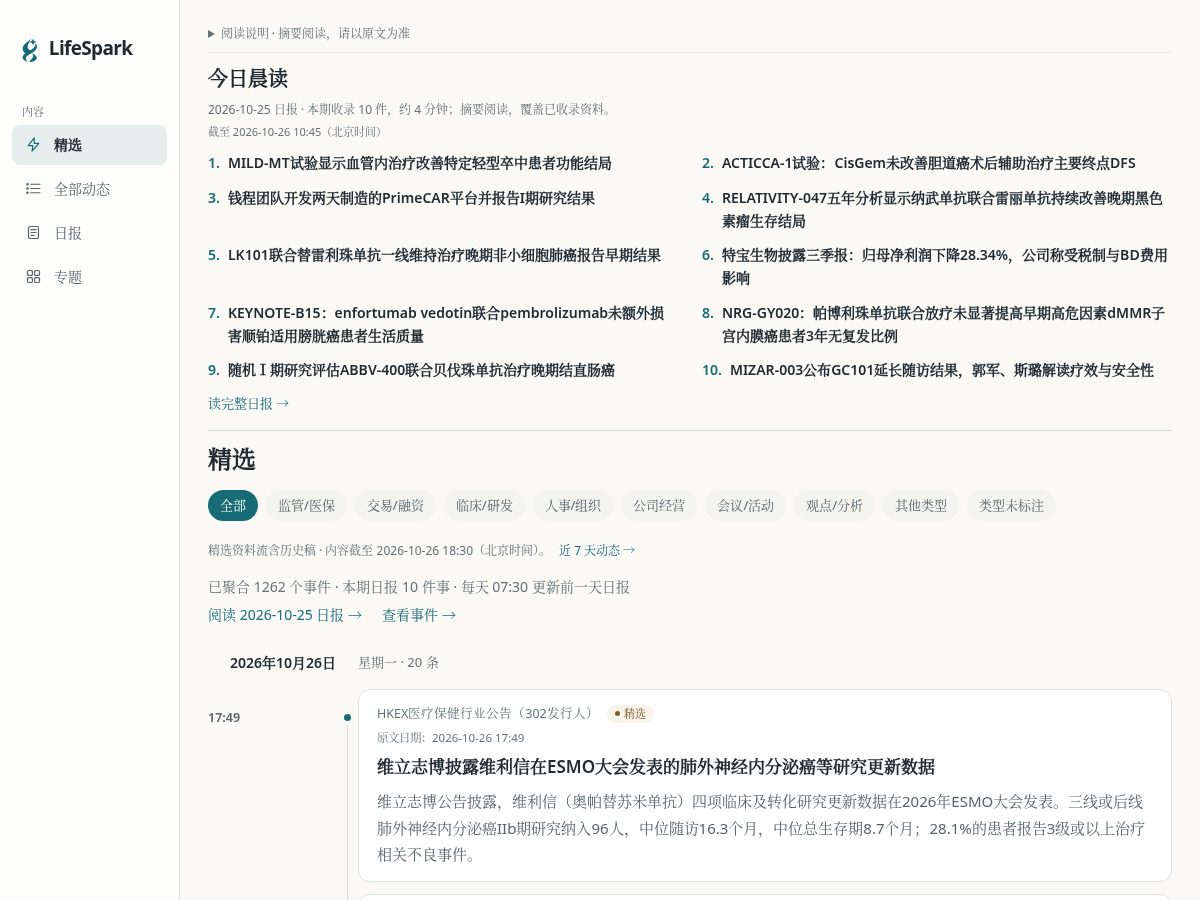Screen dimensions: 1200x900
Task: Filter by 类型未标注
Action: coord(1011,506)
